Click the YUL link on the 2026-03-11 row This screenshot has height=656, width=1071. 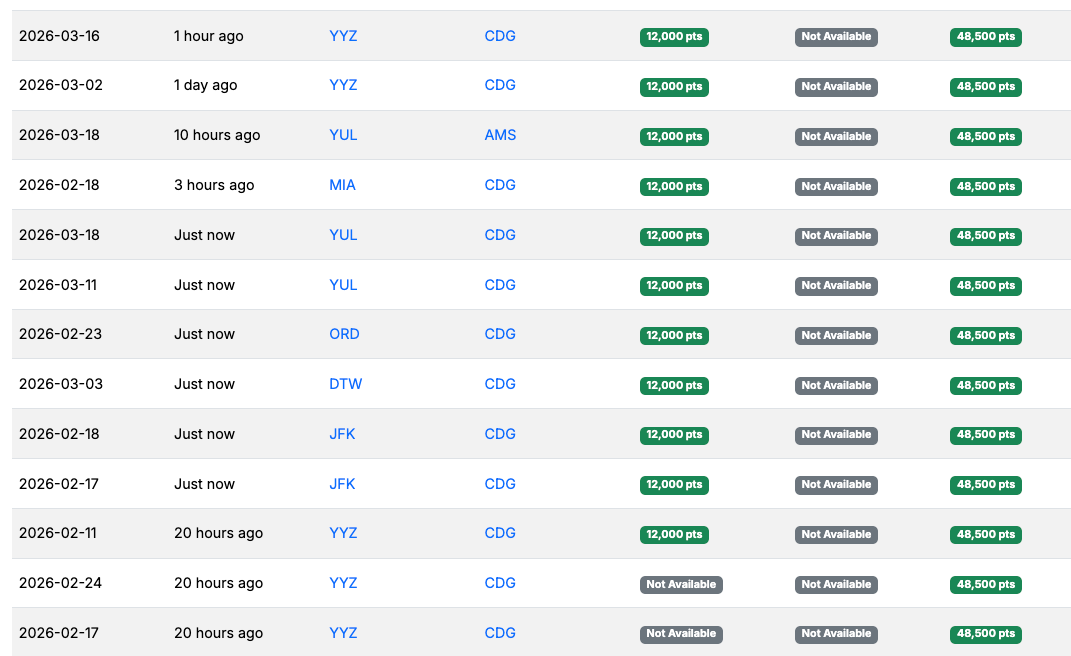343,285
